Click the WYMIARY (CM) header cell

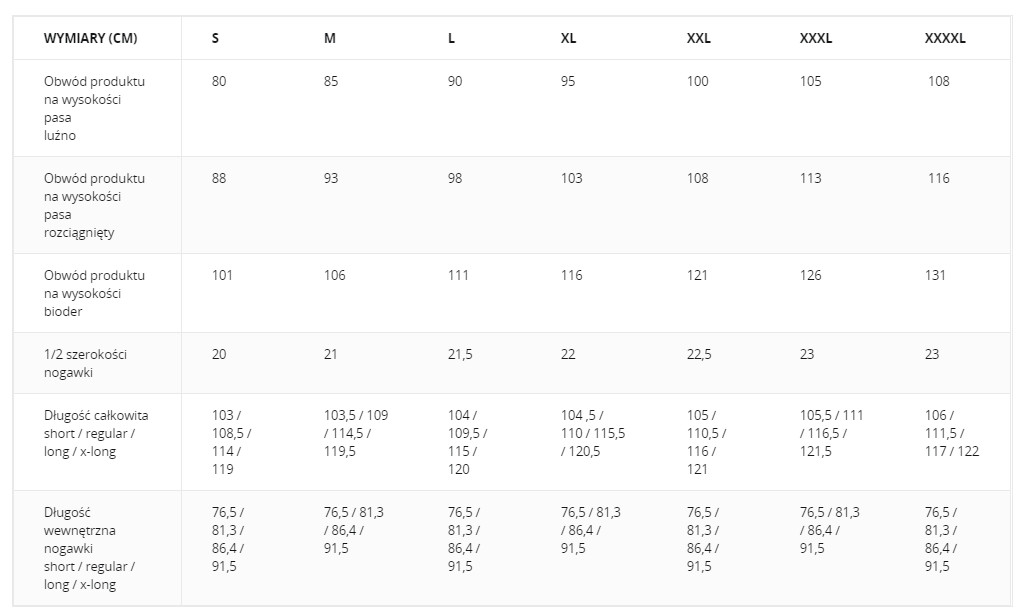pos(91,39)
